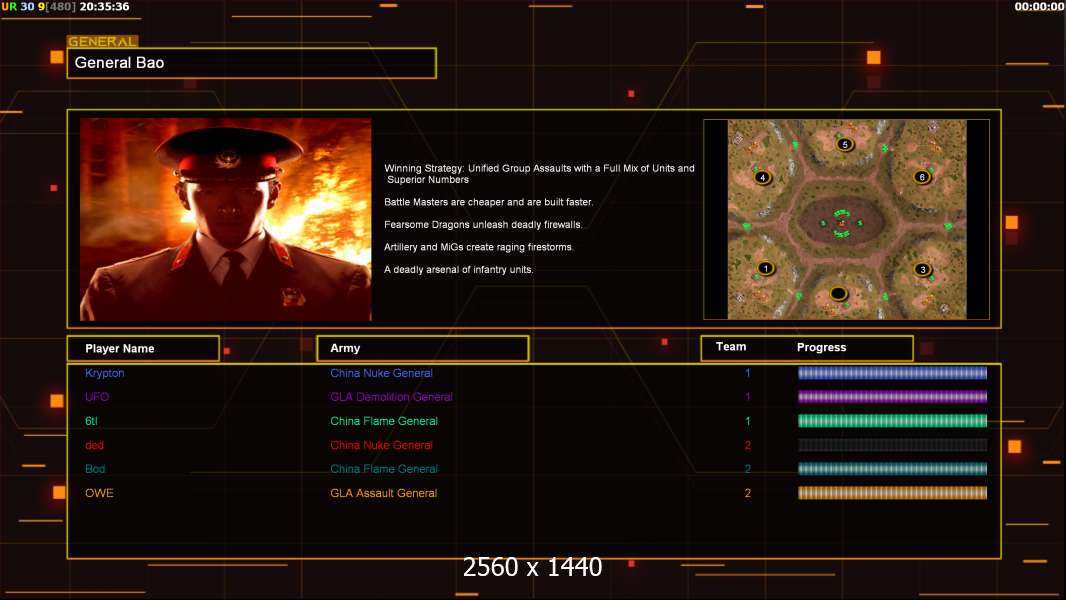Click ded's empty progress bar

pos(892,445)
